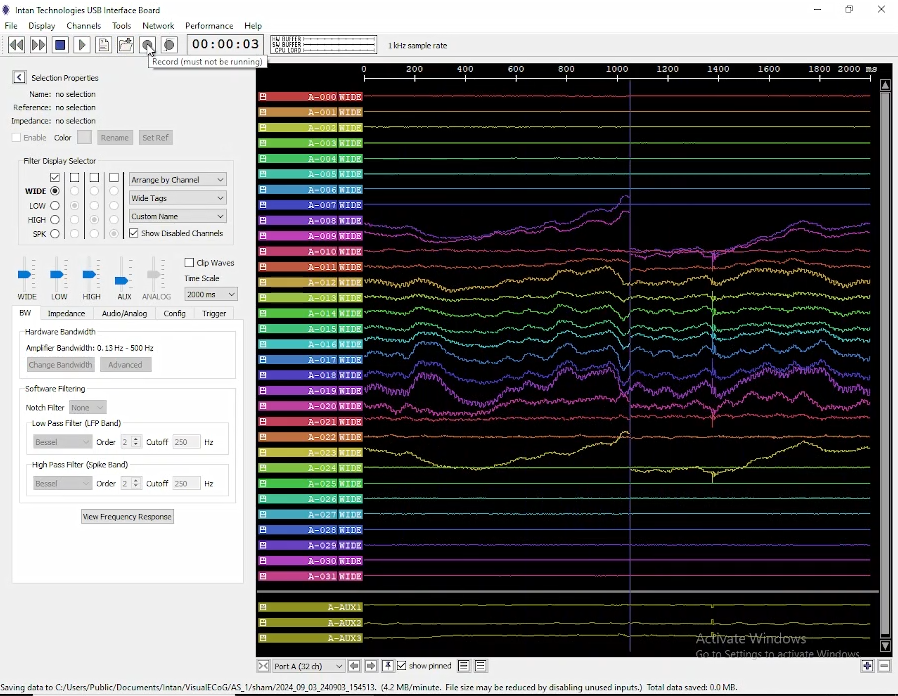898x696 pixels.
Task: Enable the Clip Waves checkbox
Action: tap(190, 263)
